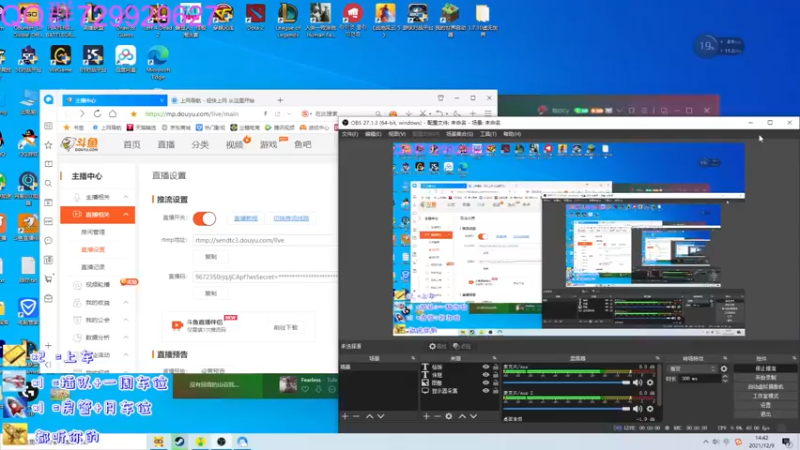
Task: Open settings gear for first audio channel
Action: (x=650, y=382)
